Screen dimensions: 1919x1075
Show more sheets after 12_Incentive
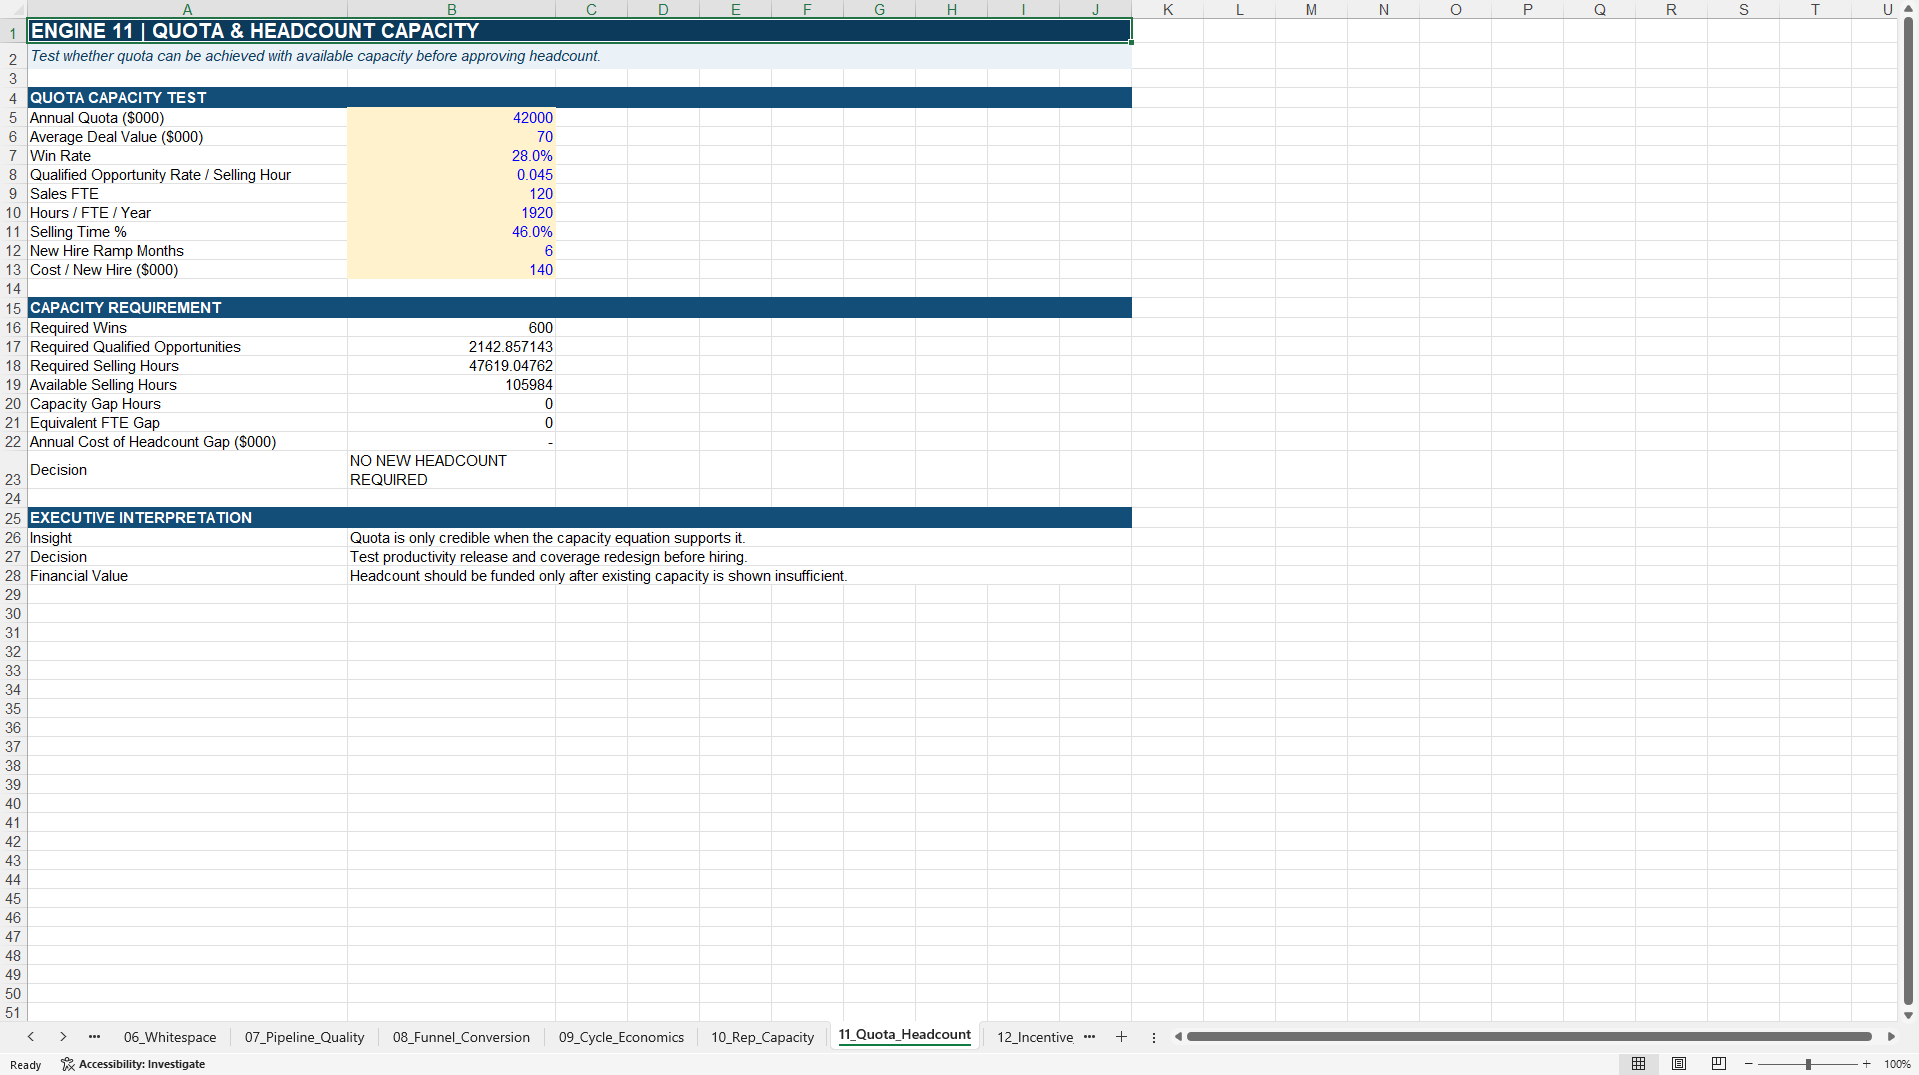click(x=1089, y=1037)
